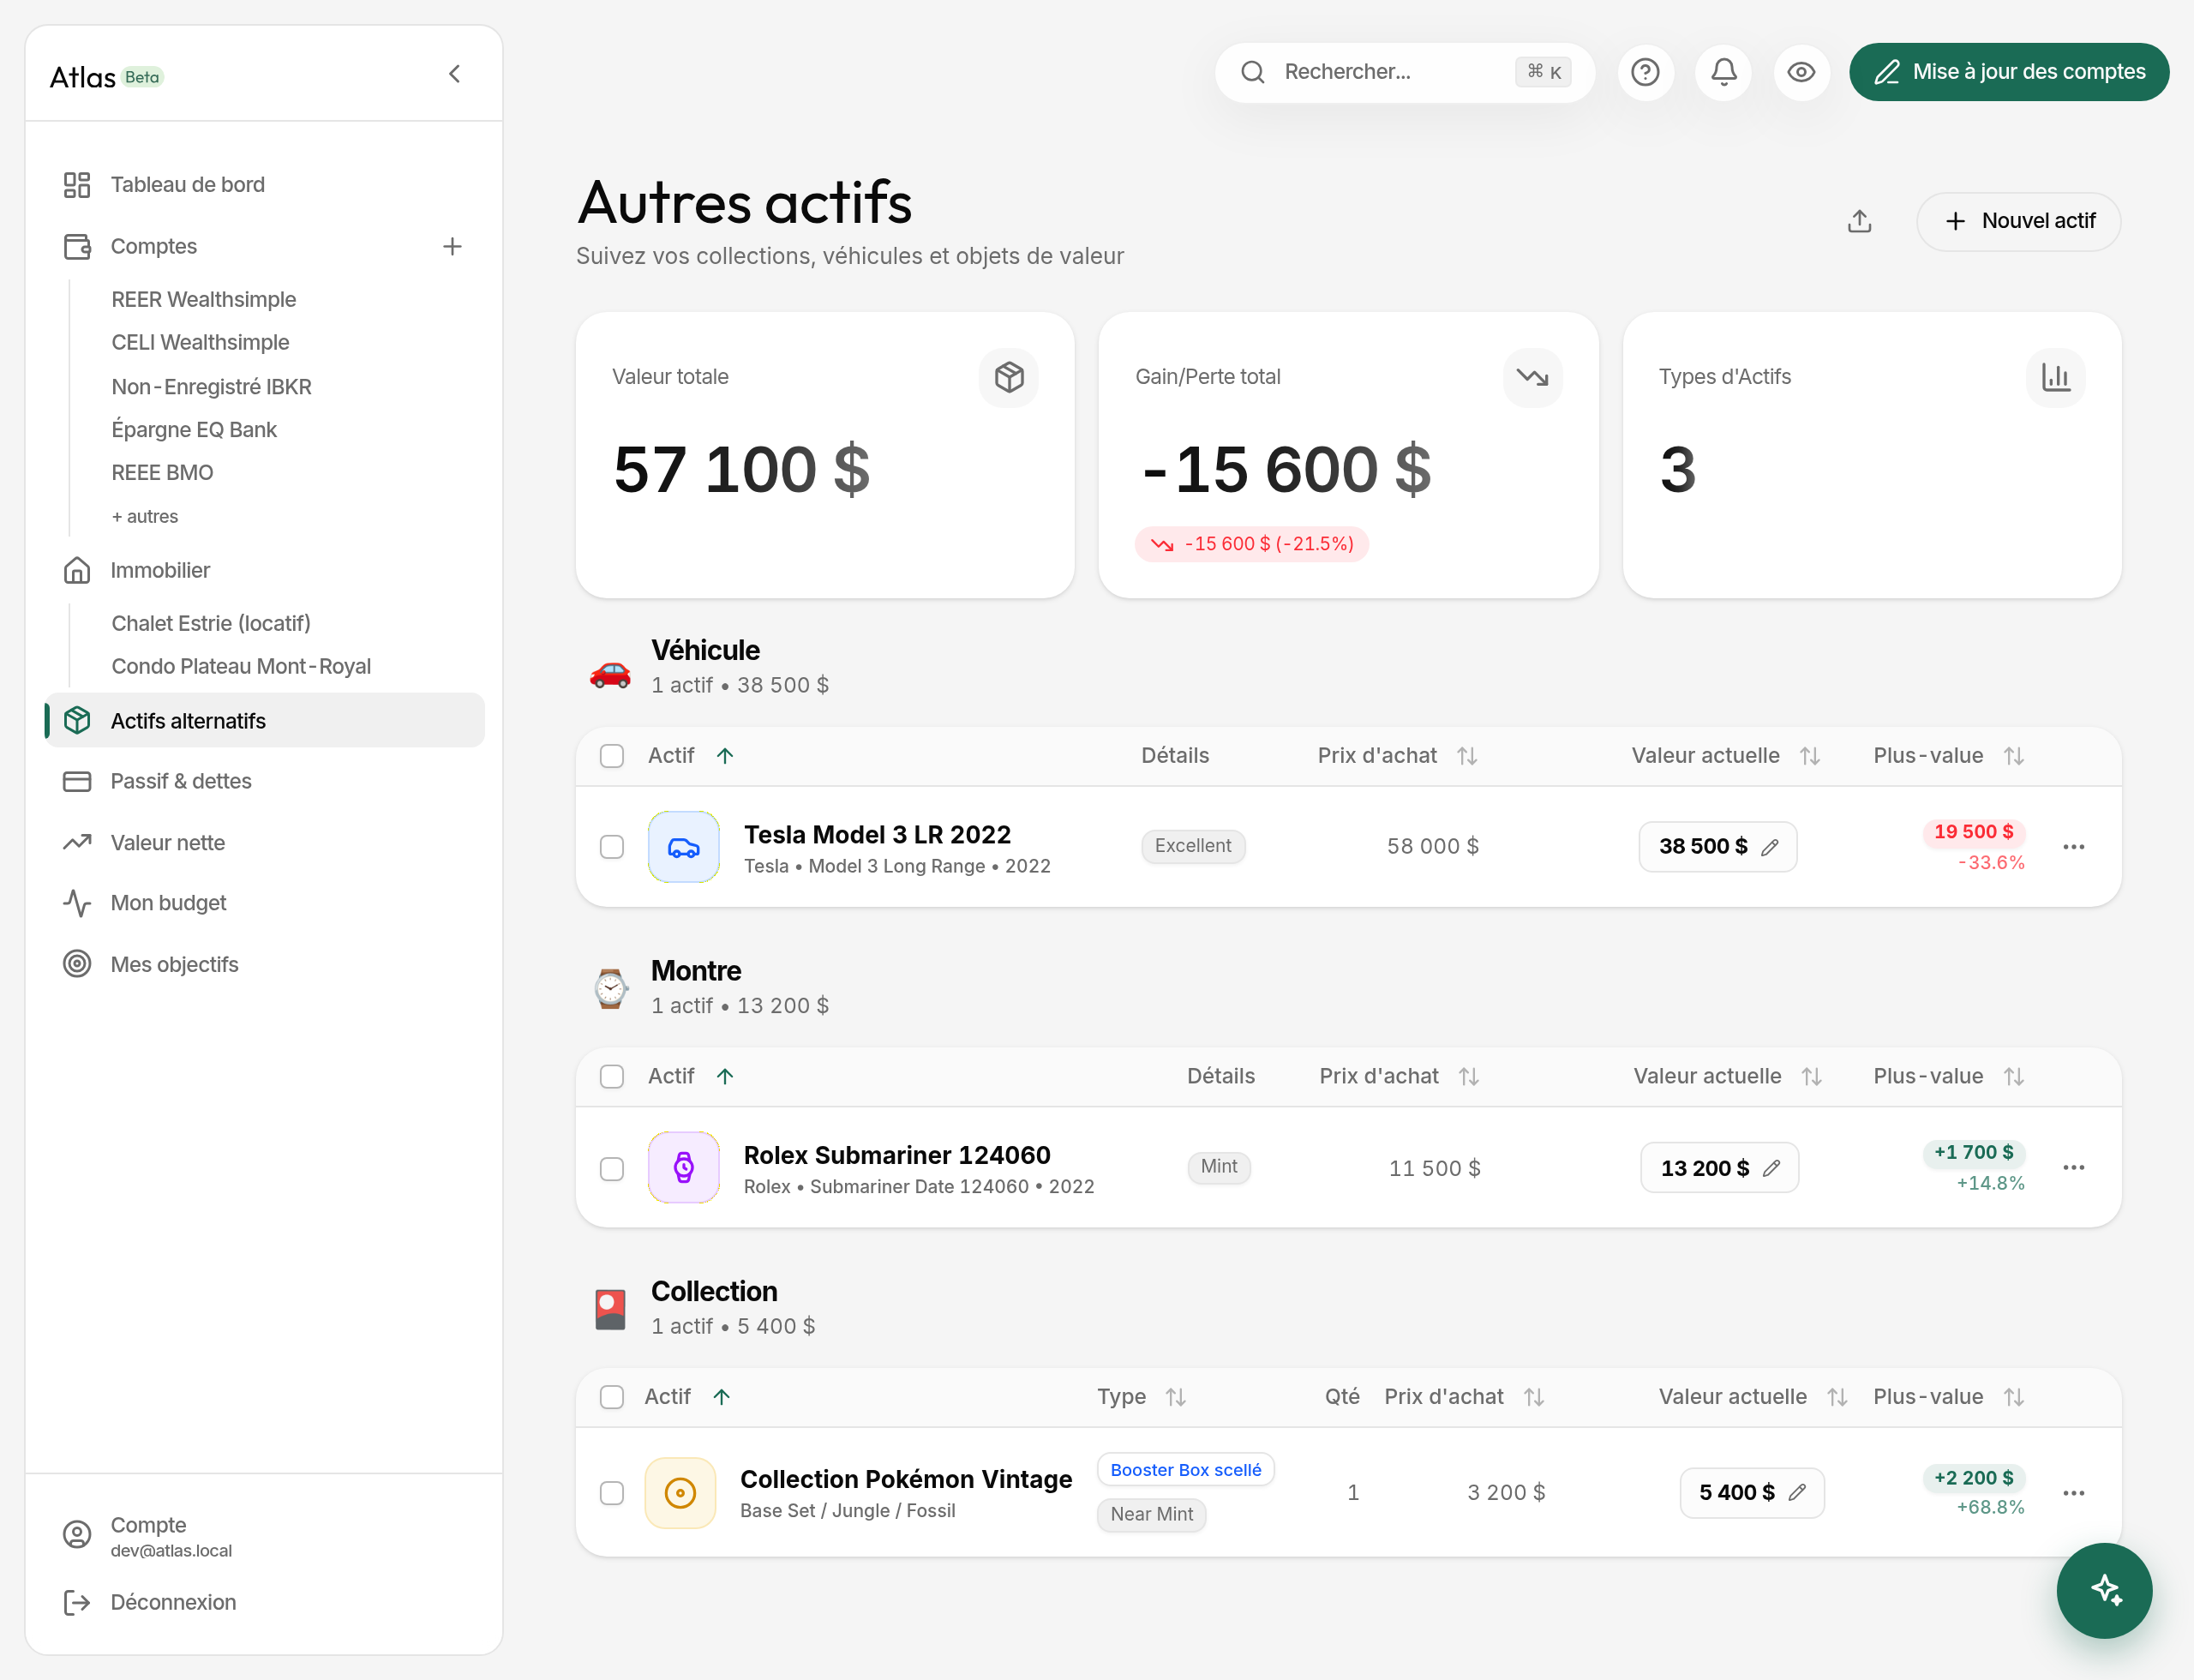
Task: Check the Tesla Model 3 row checkbox
Action: pyautogui.click(x=611, y=847)
